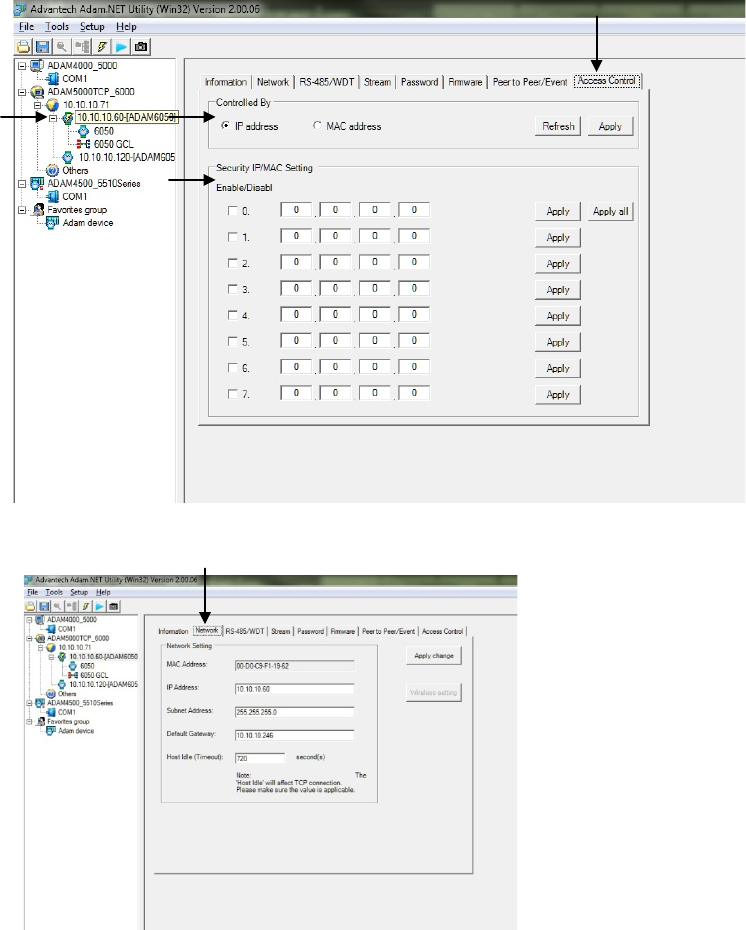
Task: Collapse the ADAM4000_5000 node in lower window
Action: click(x=29, y=620)
